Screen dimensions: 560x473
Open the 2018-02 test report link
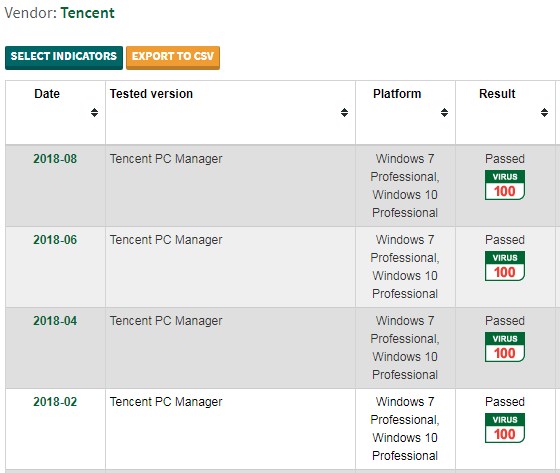click(55, 402)
